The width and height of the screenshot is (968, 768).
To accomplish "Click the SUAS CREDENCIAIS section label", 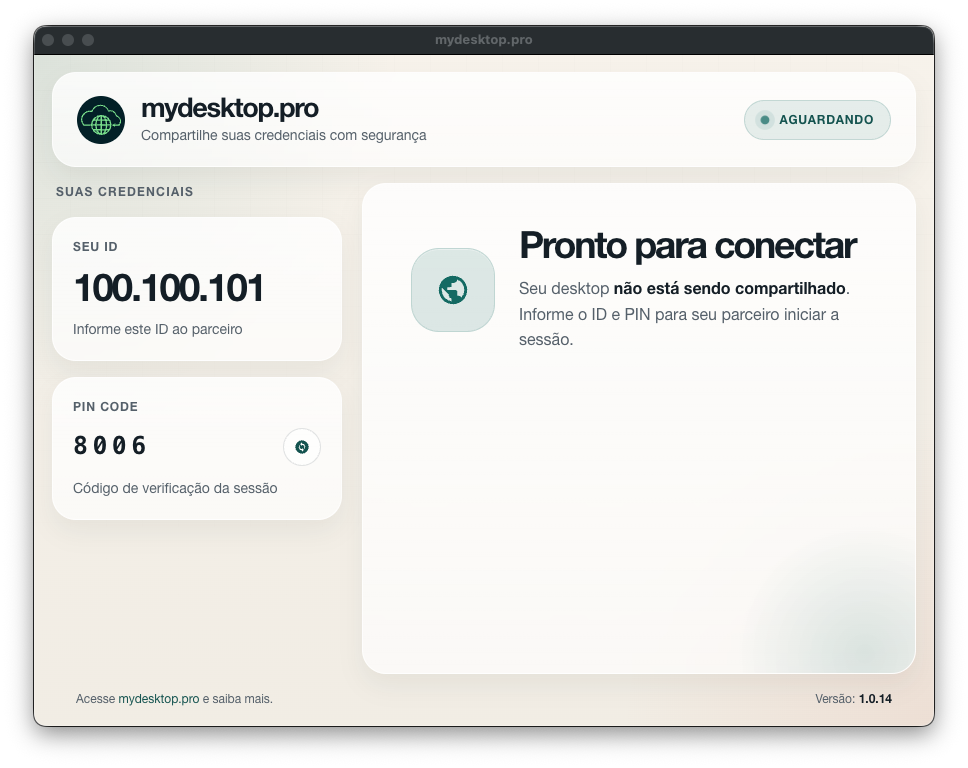I will pyautogui.click(x=125, y=191).
